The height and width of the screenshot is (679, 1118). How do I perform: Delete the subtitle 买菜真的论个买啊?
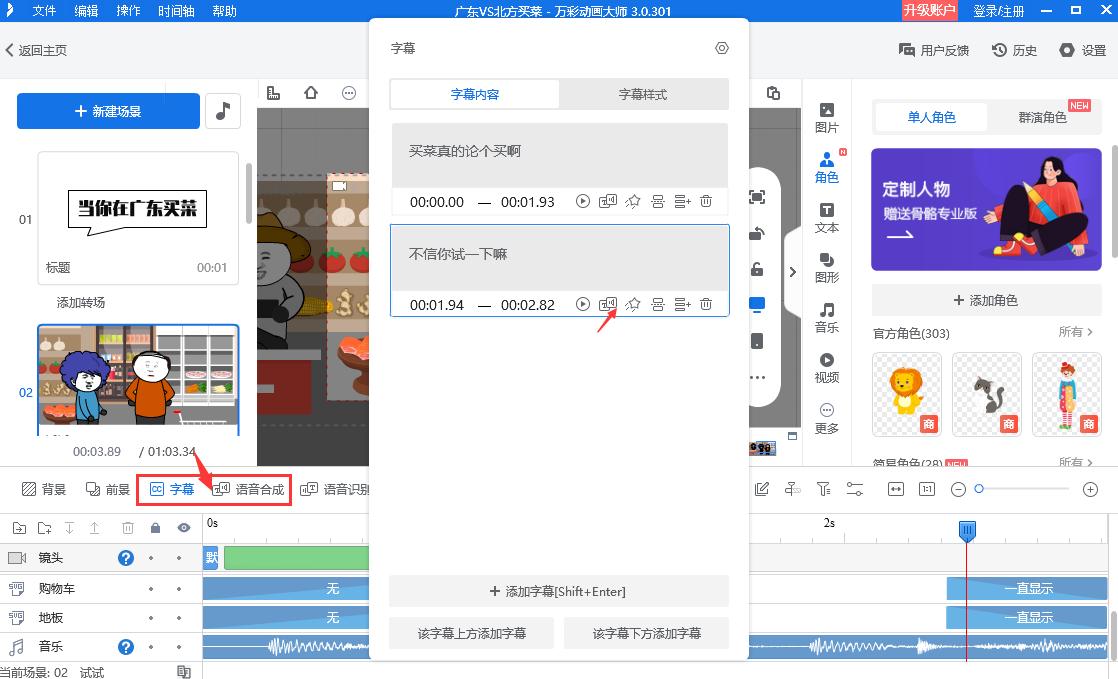[x=706, y=201]
